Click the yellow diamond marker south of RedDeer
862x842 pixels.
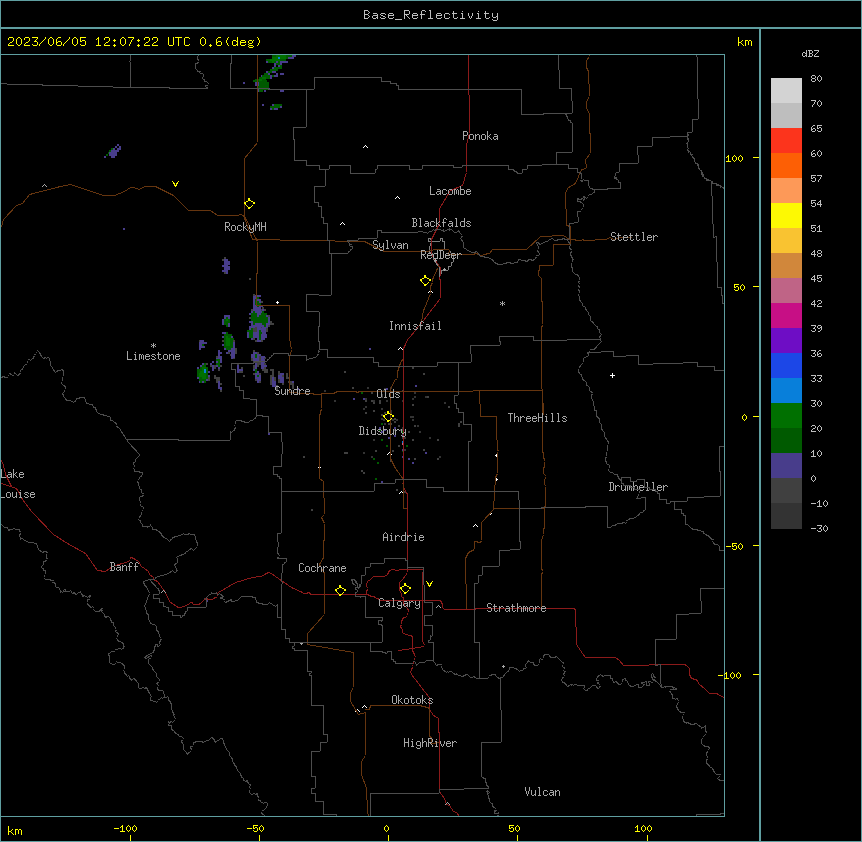426,281
